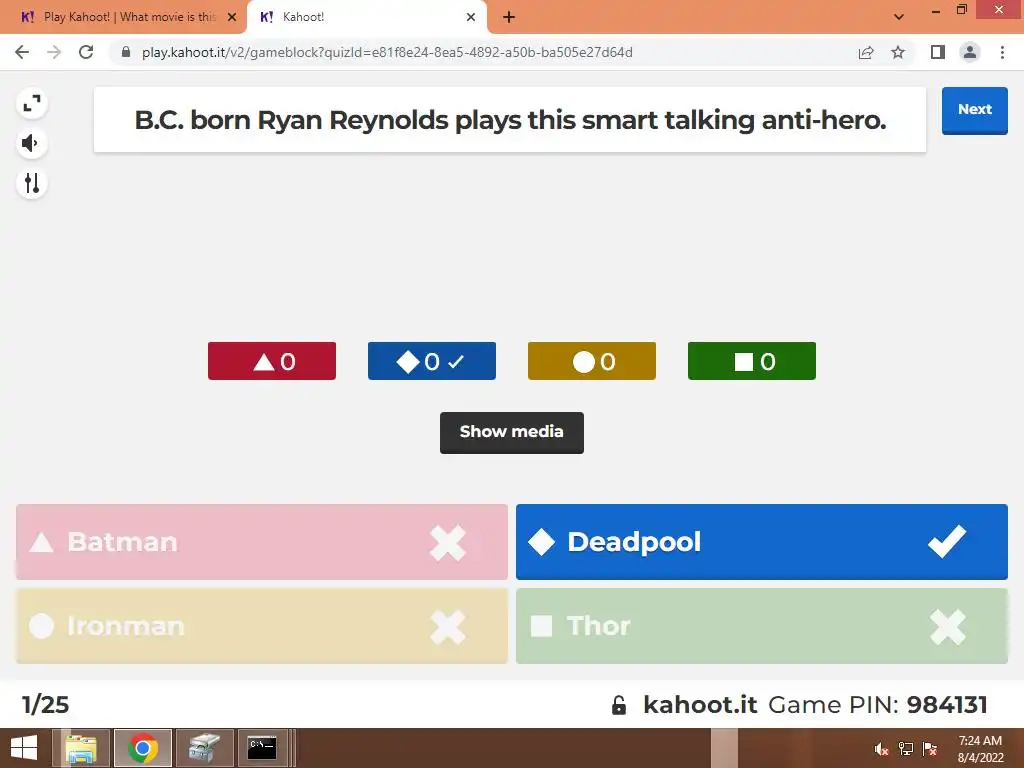Bookmark this page with the star icon
Image resolution: width=1024 pixels, height=768 pixels.
[898, 52]
